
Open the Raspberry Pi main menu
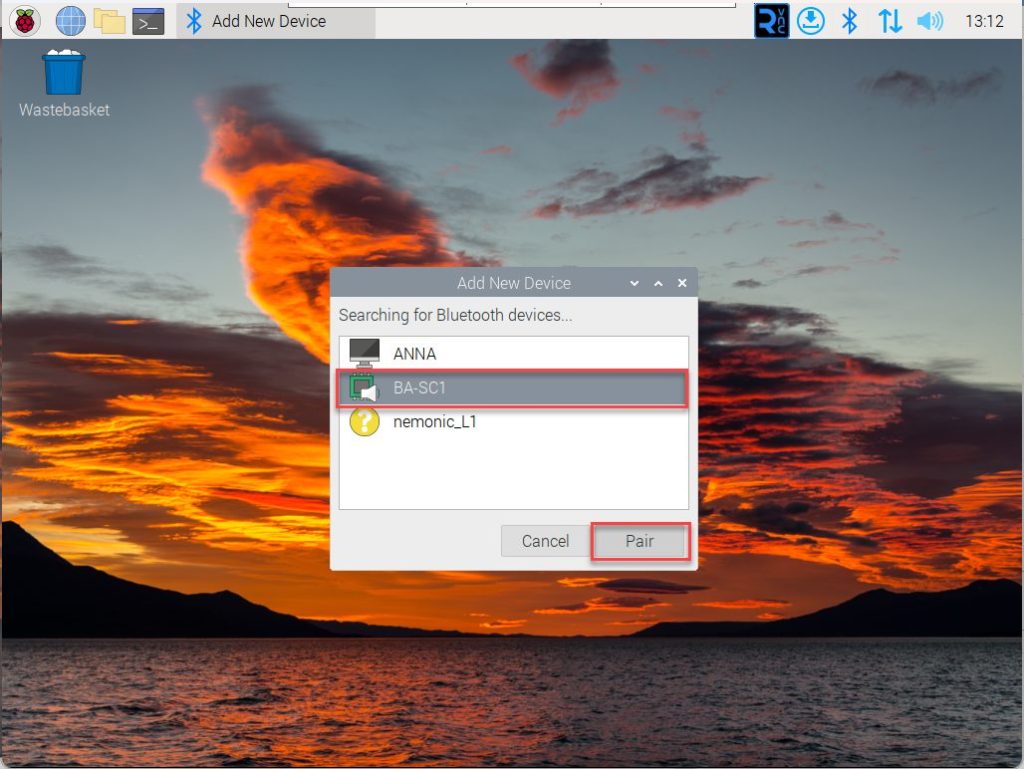[25, 21]
